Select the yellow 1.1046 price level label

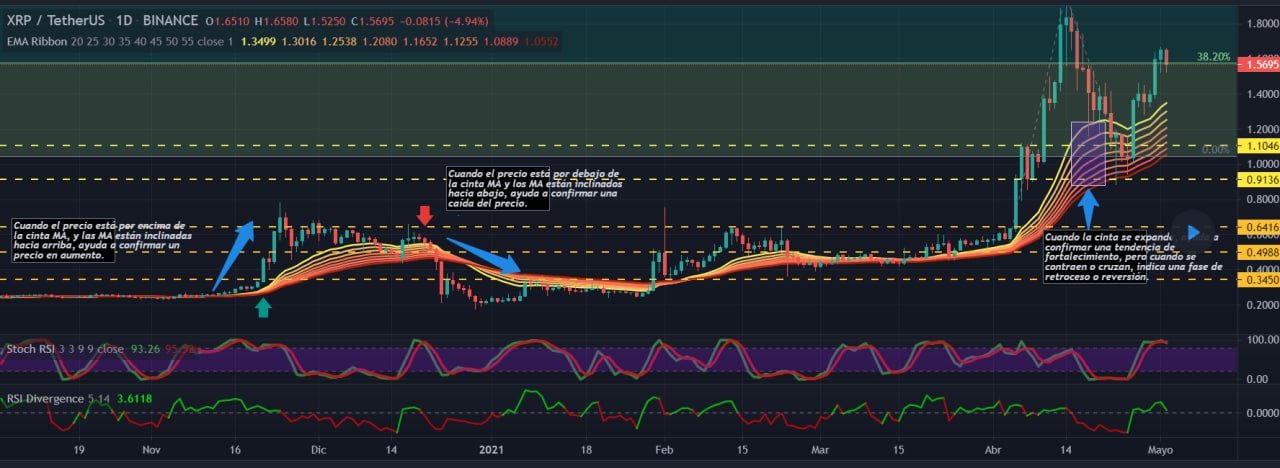1256,146
